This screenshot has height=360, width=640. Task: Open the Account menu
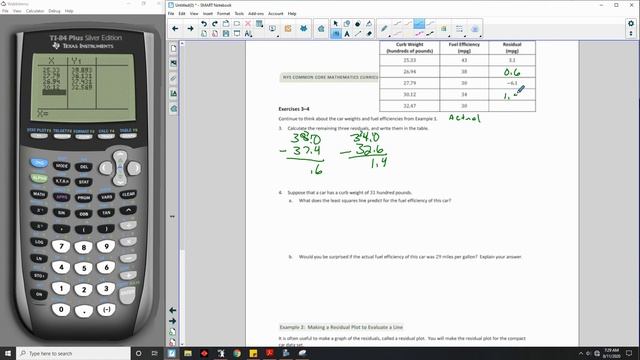click(x=276, y=13)
